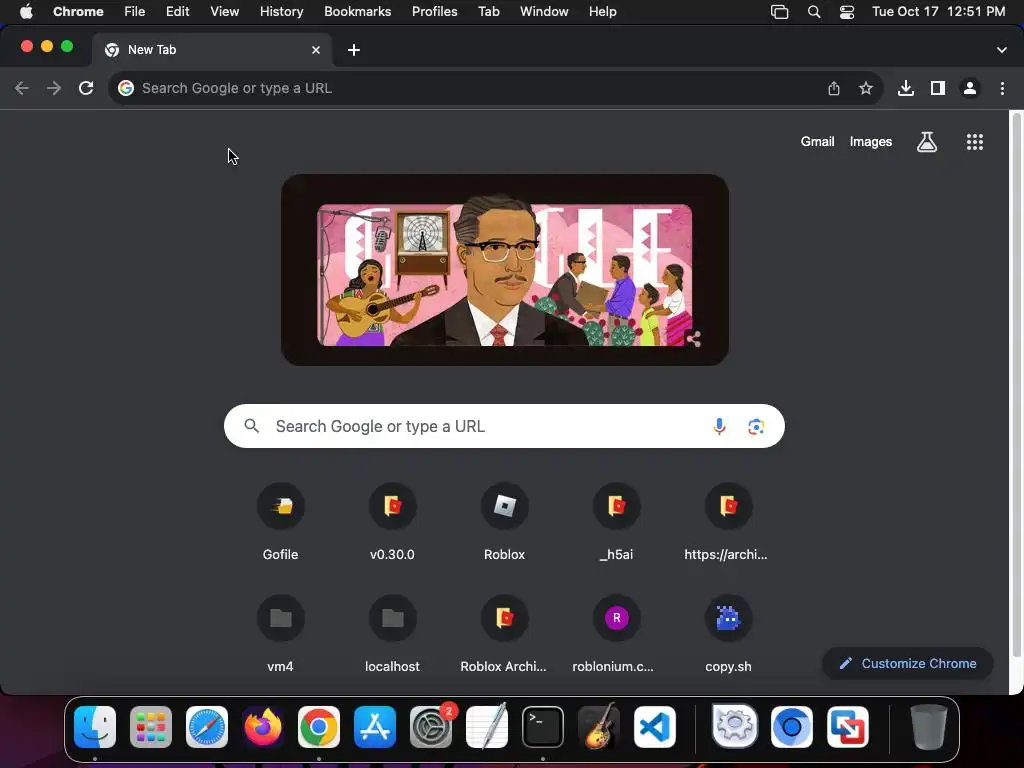The height and width of the screenshot is (768, 1024).
Task: Open a new tab with the plus button
Action: click(x=354, y=50)
